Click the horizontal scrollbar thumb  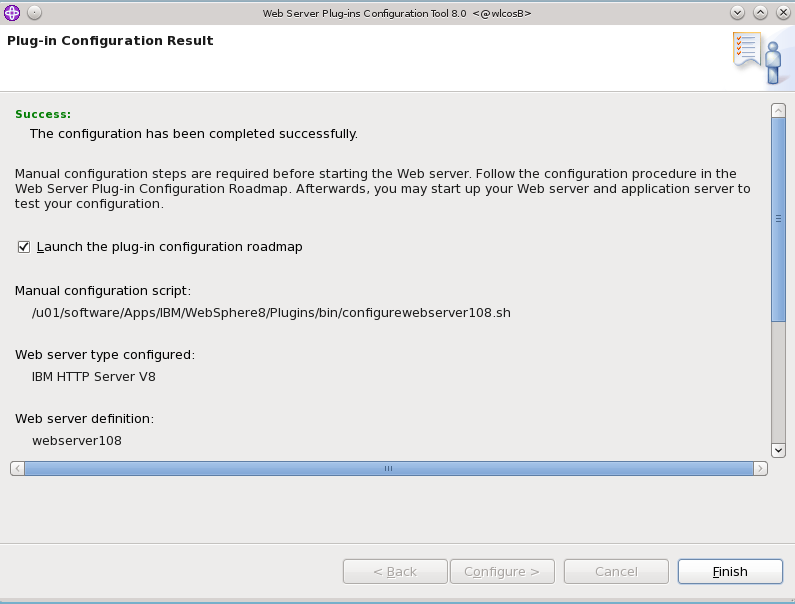pos(389,469)
